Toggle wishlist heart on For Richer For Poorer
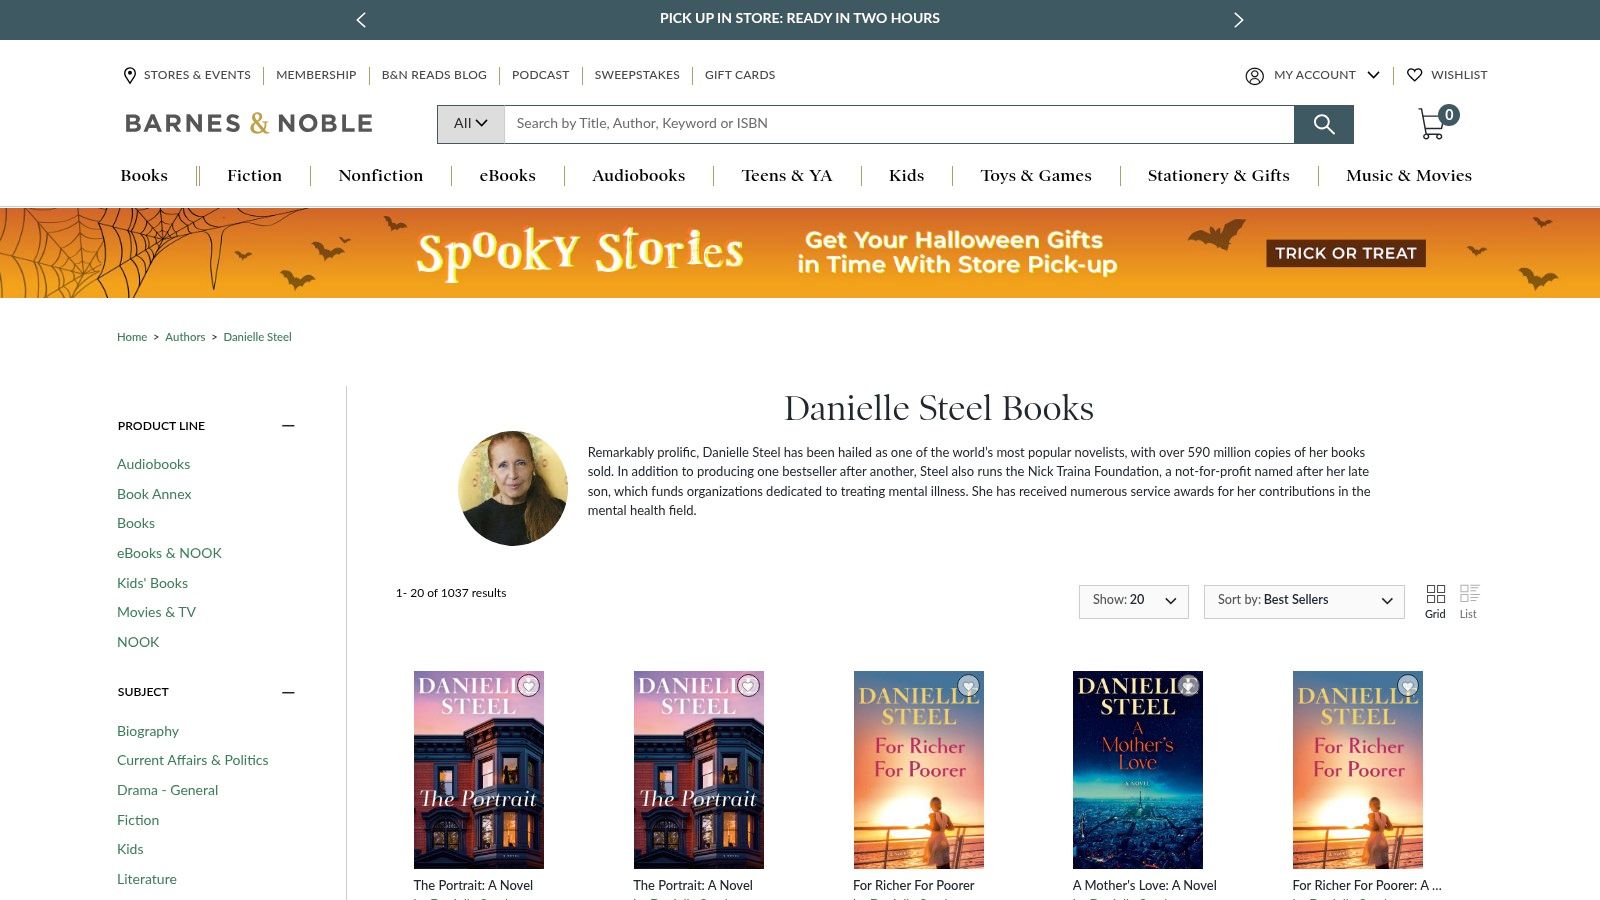Image resolution: width=1600 pixels, height=900 pixels. tap(968, 686)
